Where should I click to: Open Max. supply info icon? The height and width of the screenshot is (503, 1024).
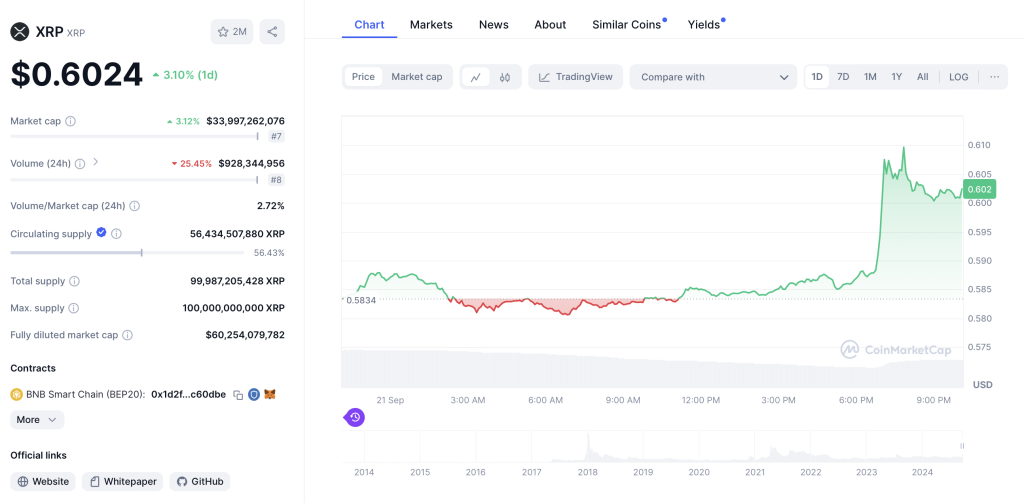[74, 308]
